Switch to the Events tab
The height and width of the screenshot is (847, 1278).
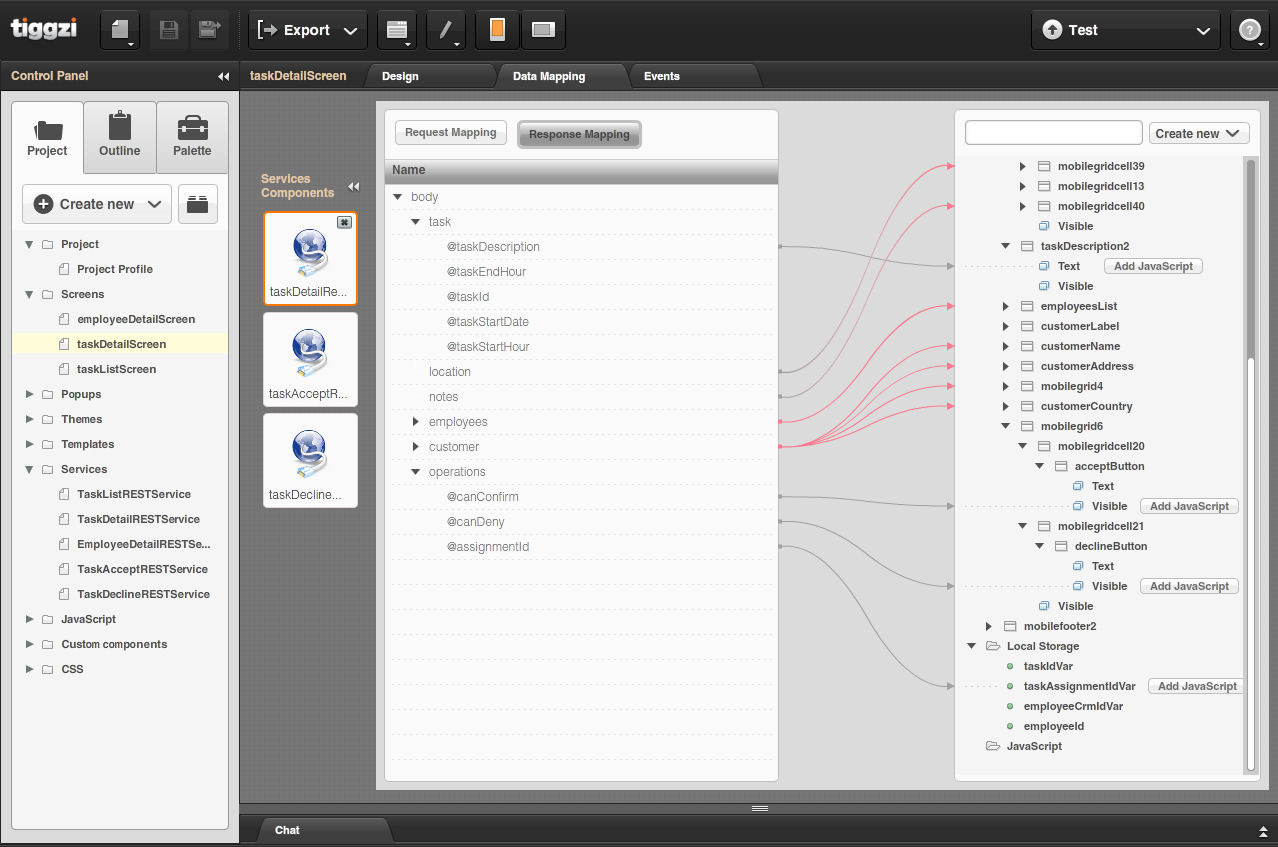coord(661,76)
